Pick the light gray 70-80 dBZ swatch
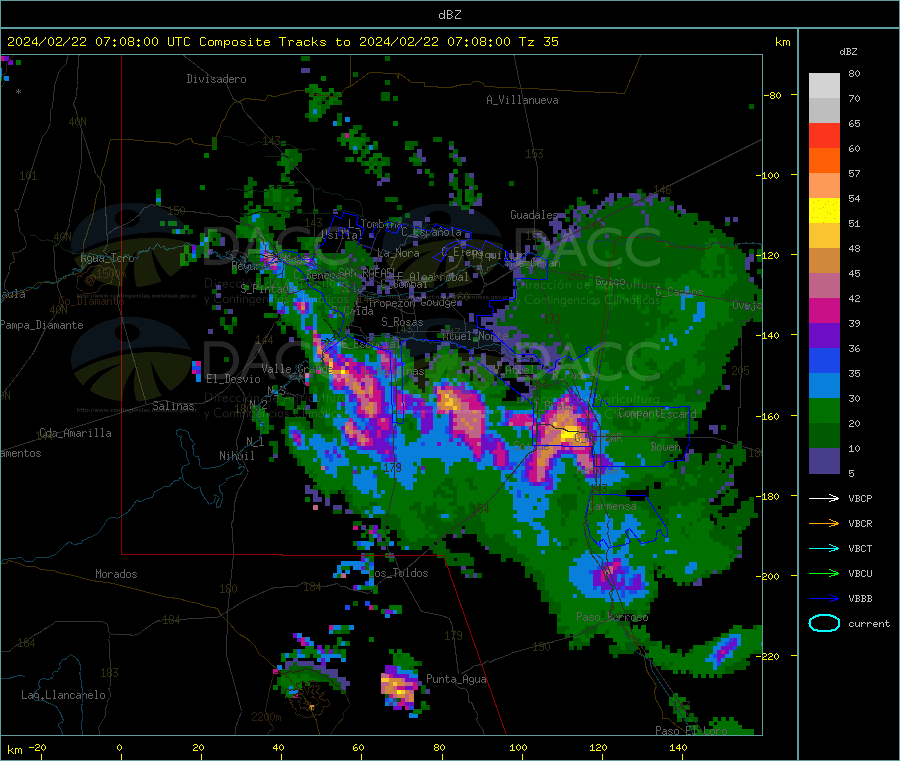 (x=824, y=86)
